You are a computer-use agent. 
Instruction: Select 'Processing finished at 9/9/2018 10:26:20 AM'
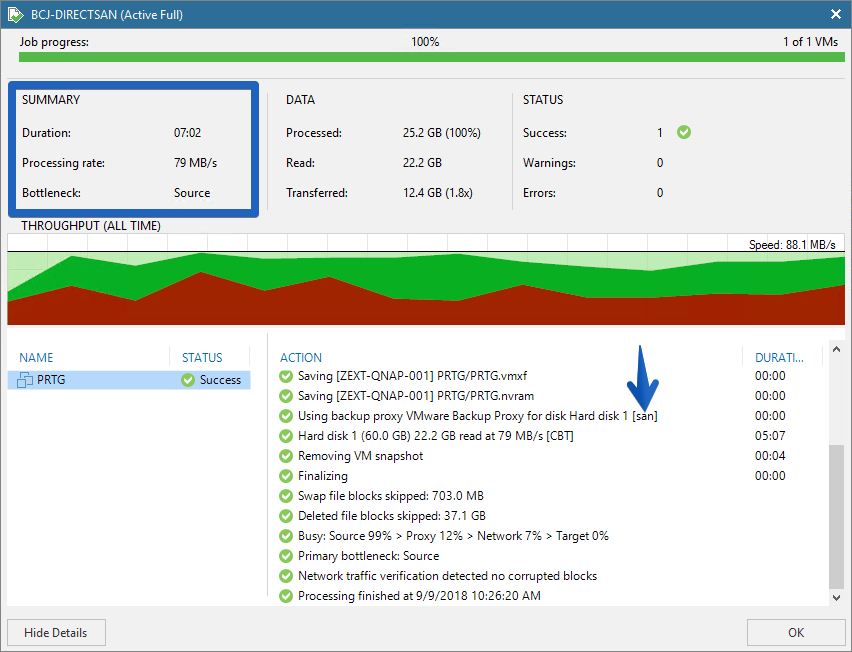click(x=419, y=596)
